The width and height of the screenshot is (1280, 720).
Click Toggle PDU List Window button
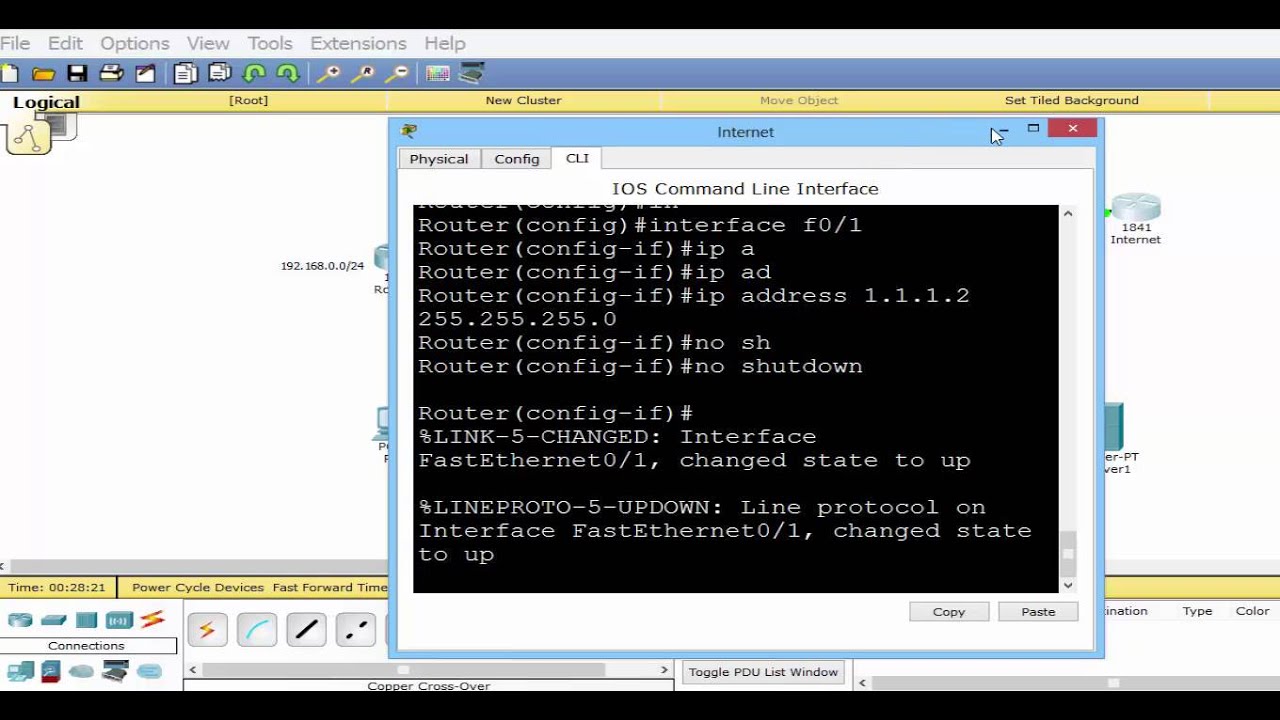(763, 672)
